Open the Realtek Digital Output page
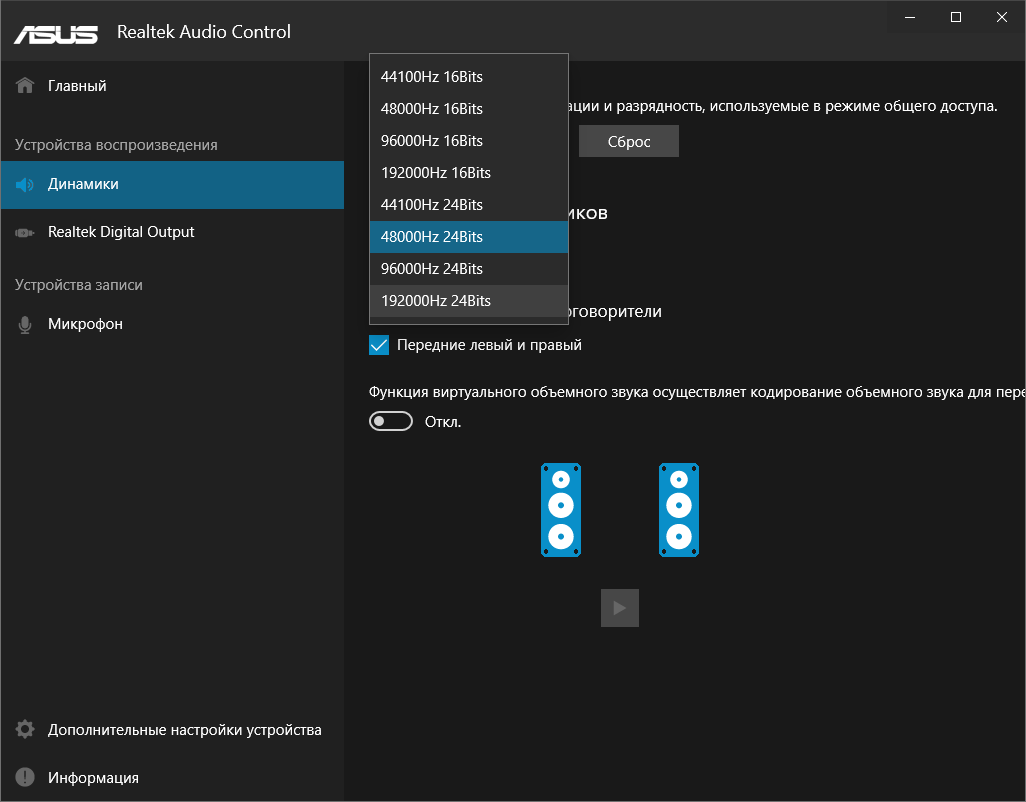This screenshot has width=1026, height=802. pyautogui.click(x=121, y=232)
